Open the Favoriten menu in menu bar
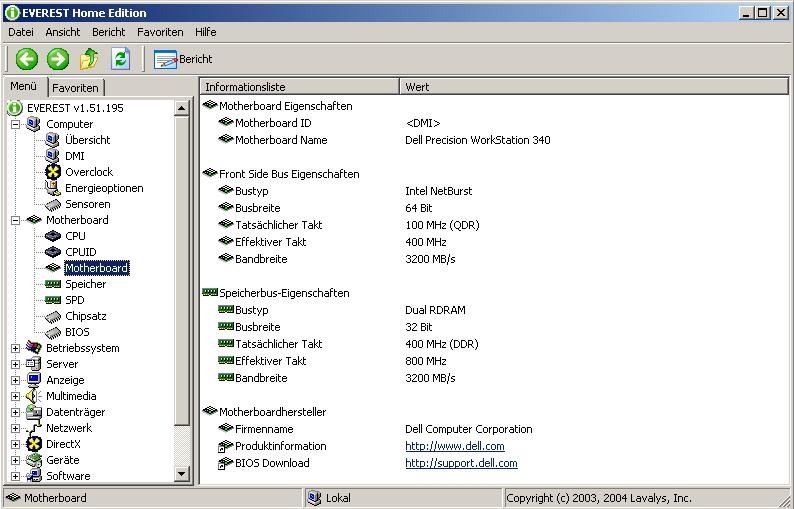794x509 pixels. point(160,32)
